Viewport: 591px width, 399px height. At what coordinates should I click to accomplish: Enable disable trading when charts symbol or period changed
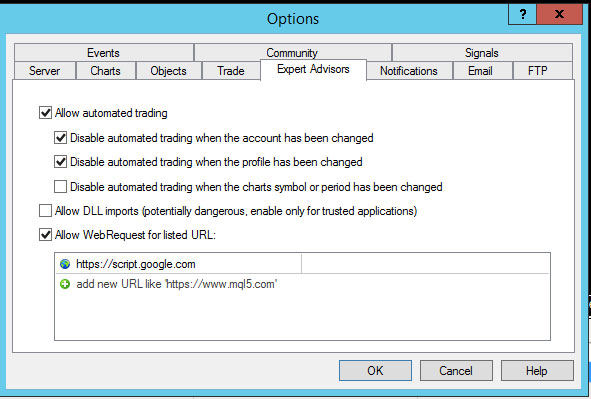tap(60, 187)
